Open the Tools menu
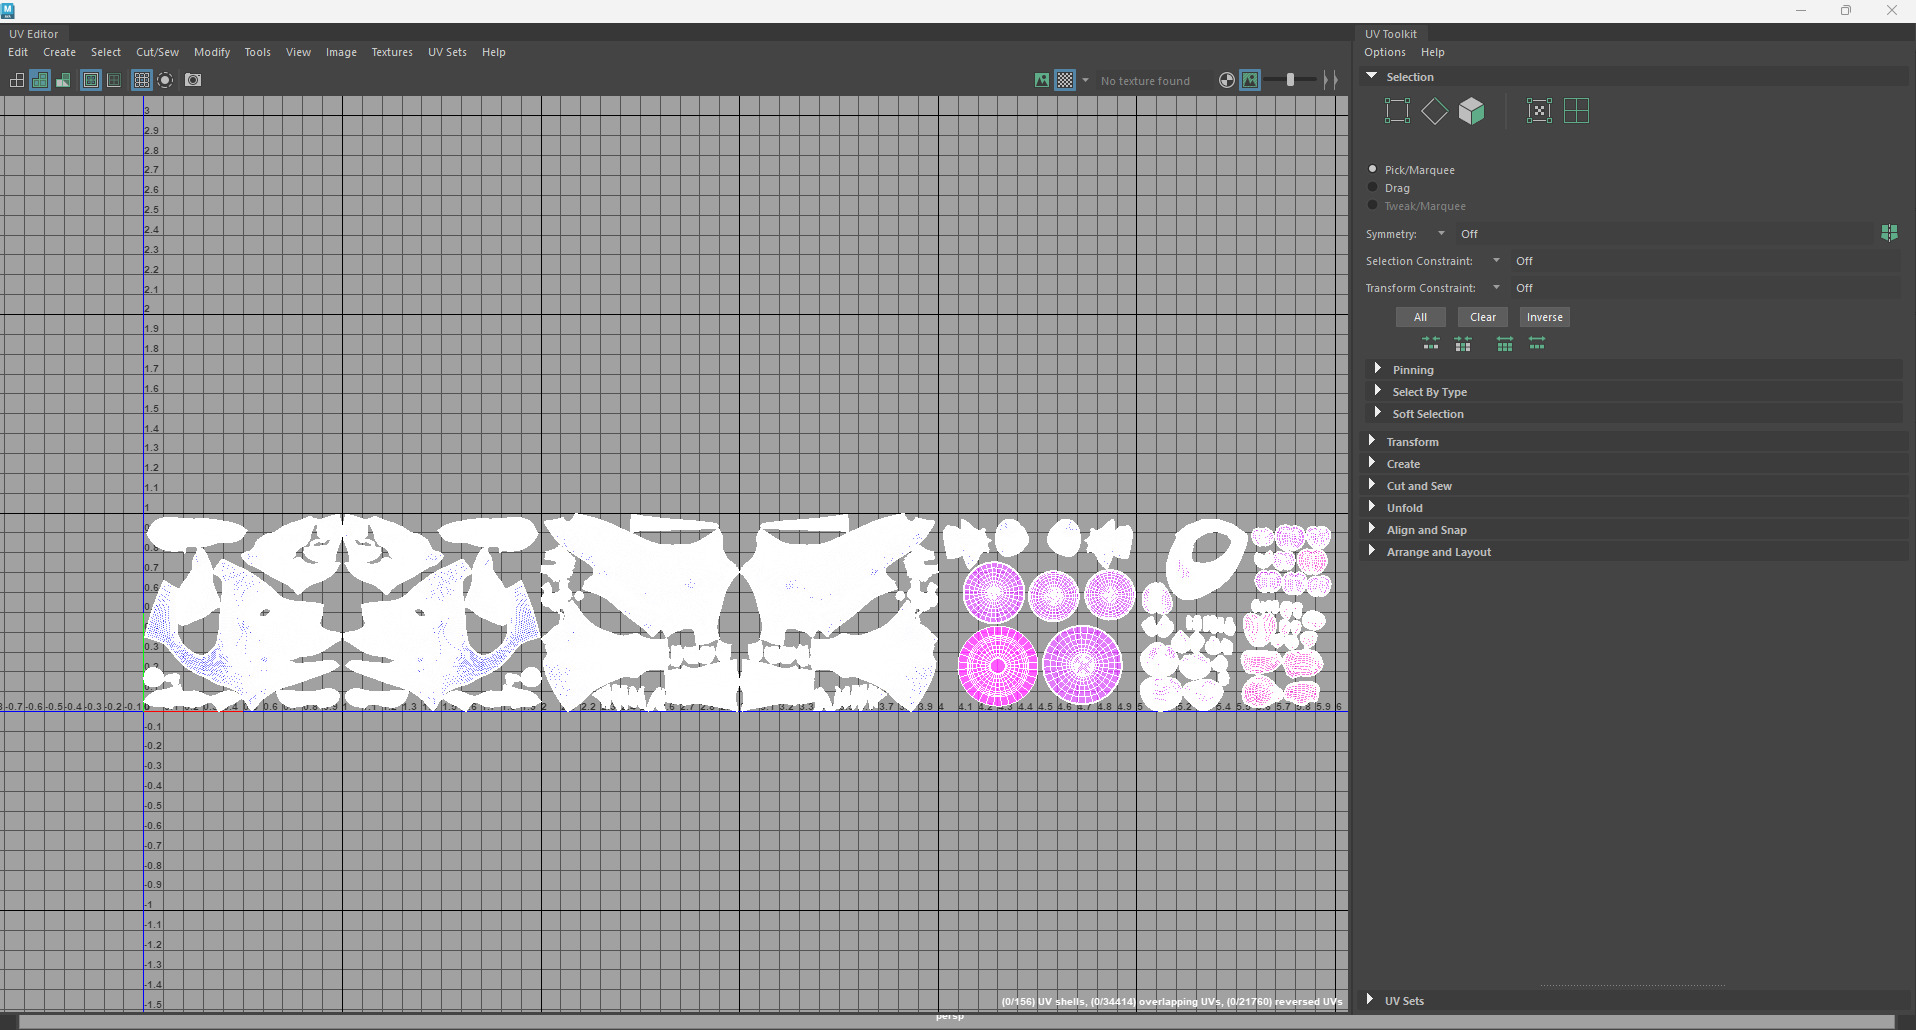 [x=257, y=52]
